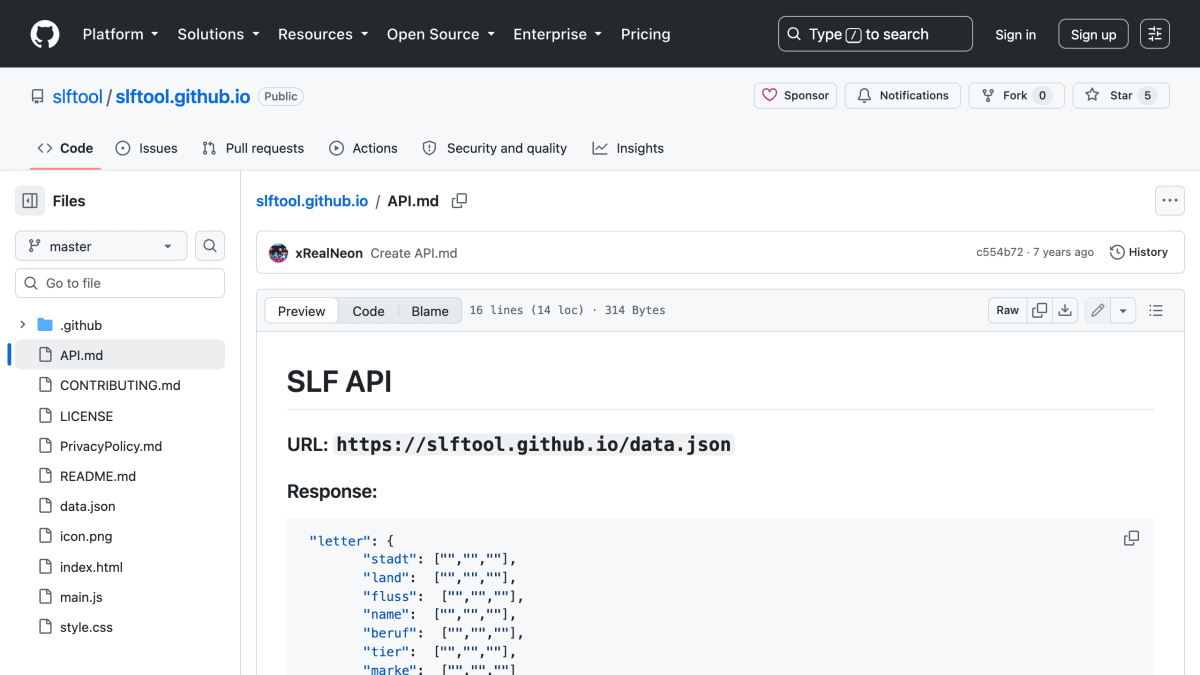
Task: Open index.html in the file tree
Action: 120,567
